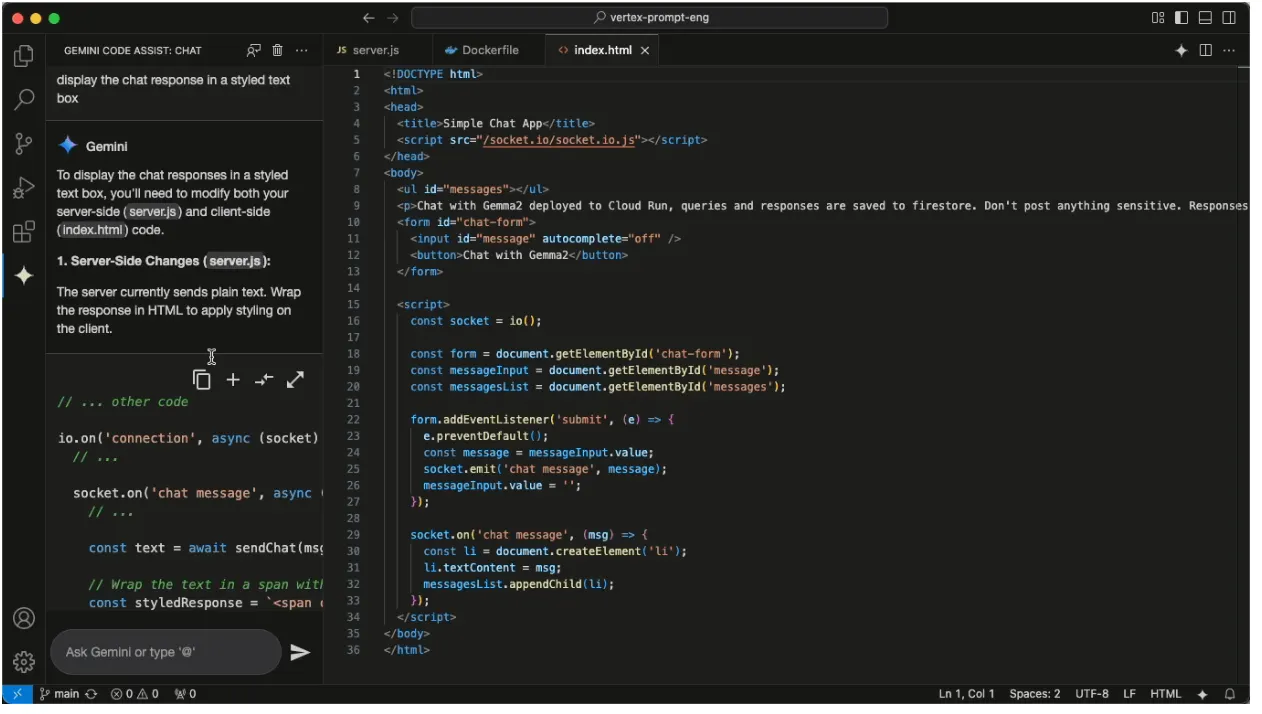Change the UTF-8 encoding

click(1092, 694)
